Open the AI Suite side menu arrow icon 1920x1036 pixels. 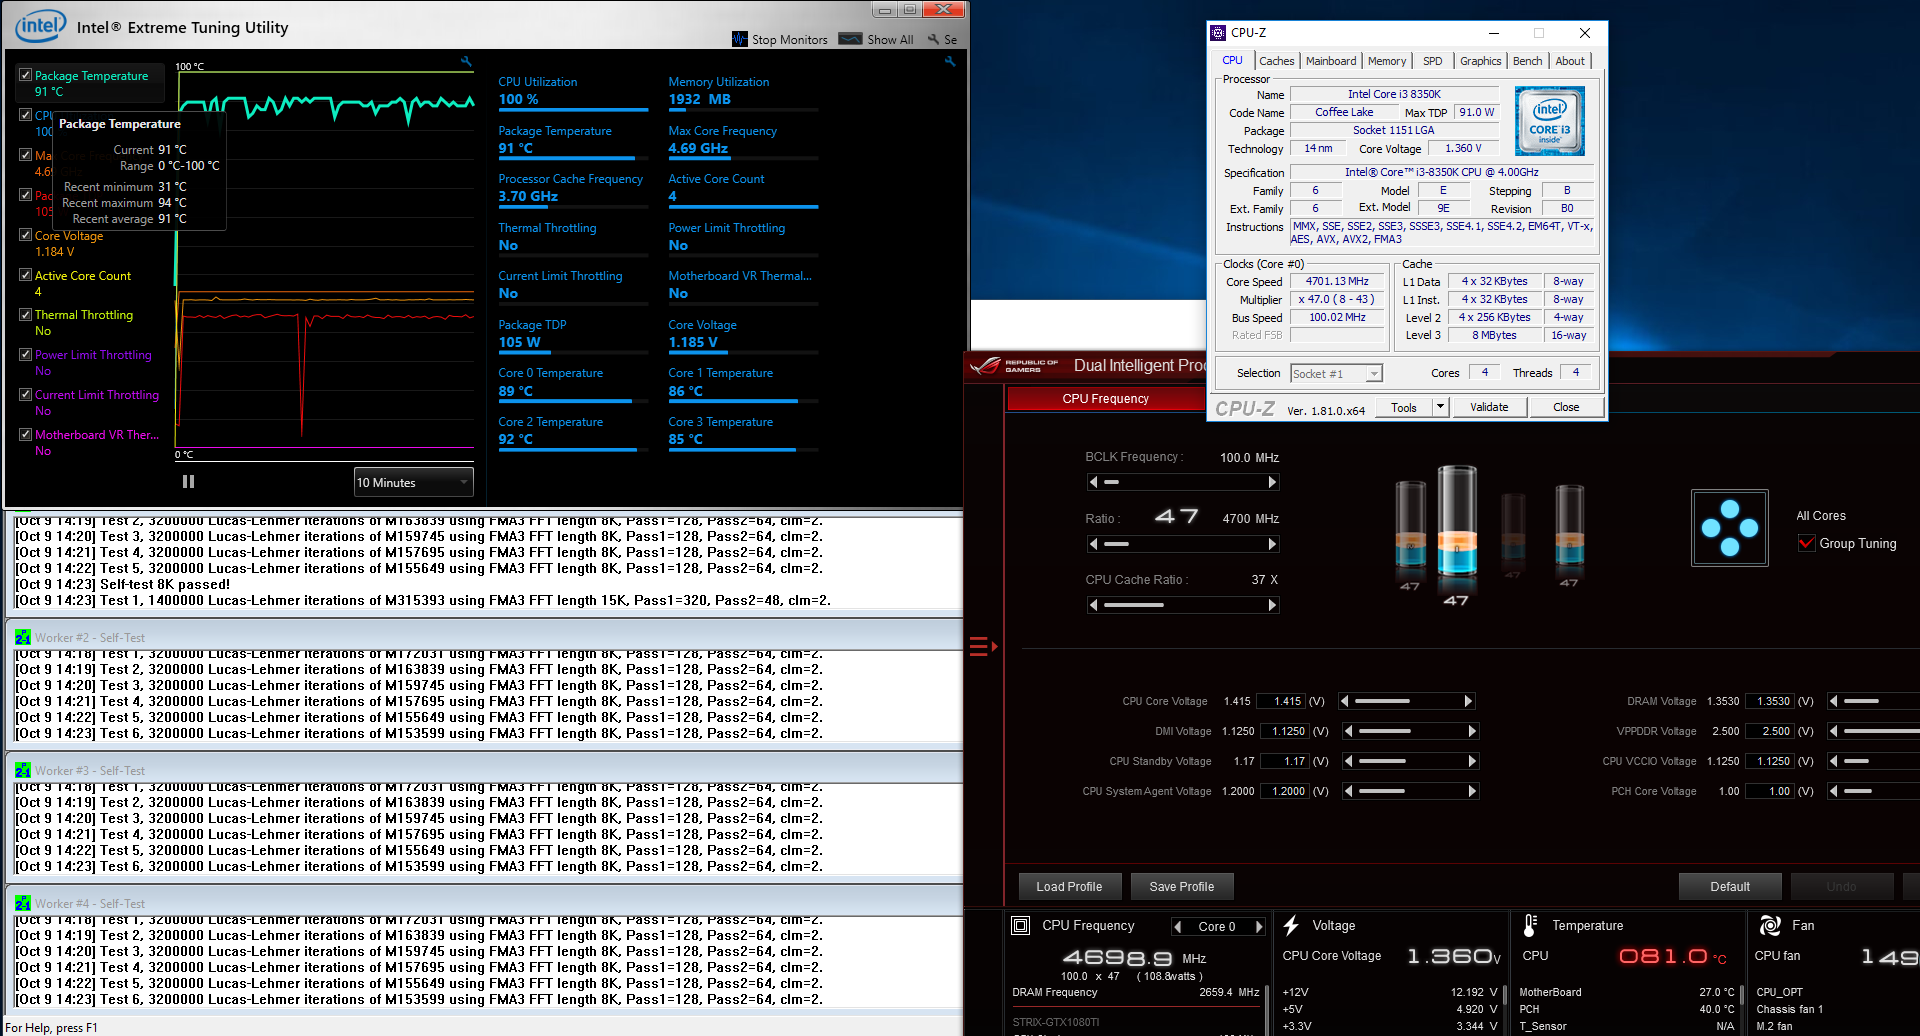tap(983, 646)
